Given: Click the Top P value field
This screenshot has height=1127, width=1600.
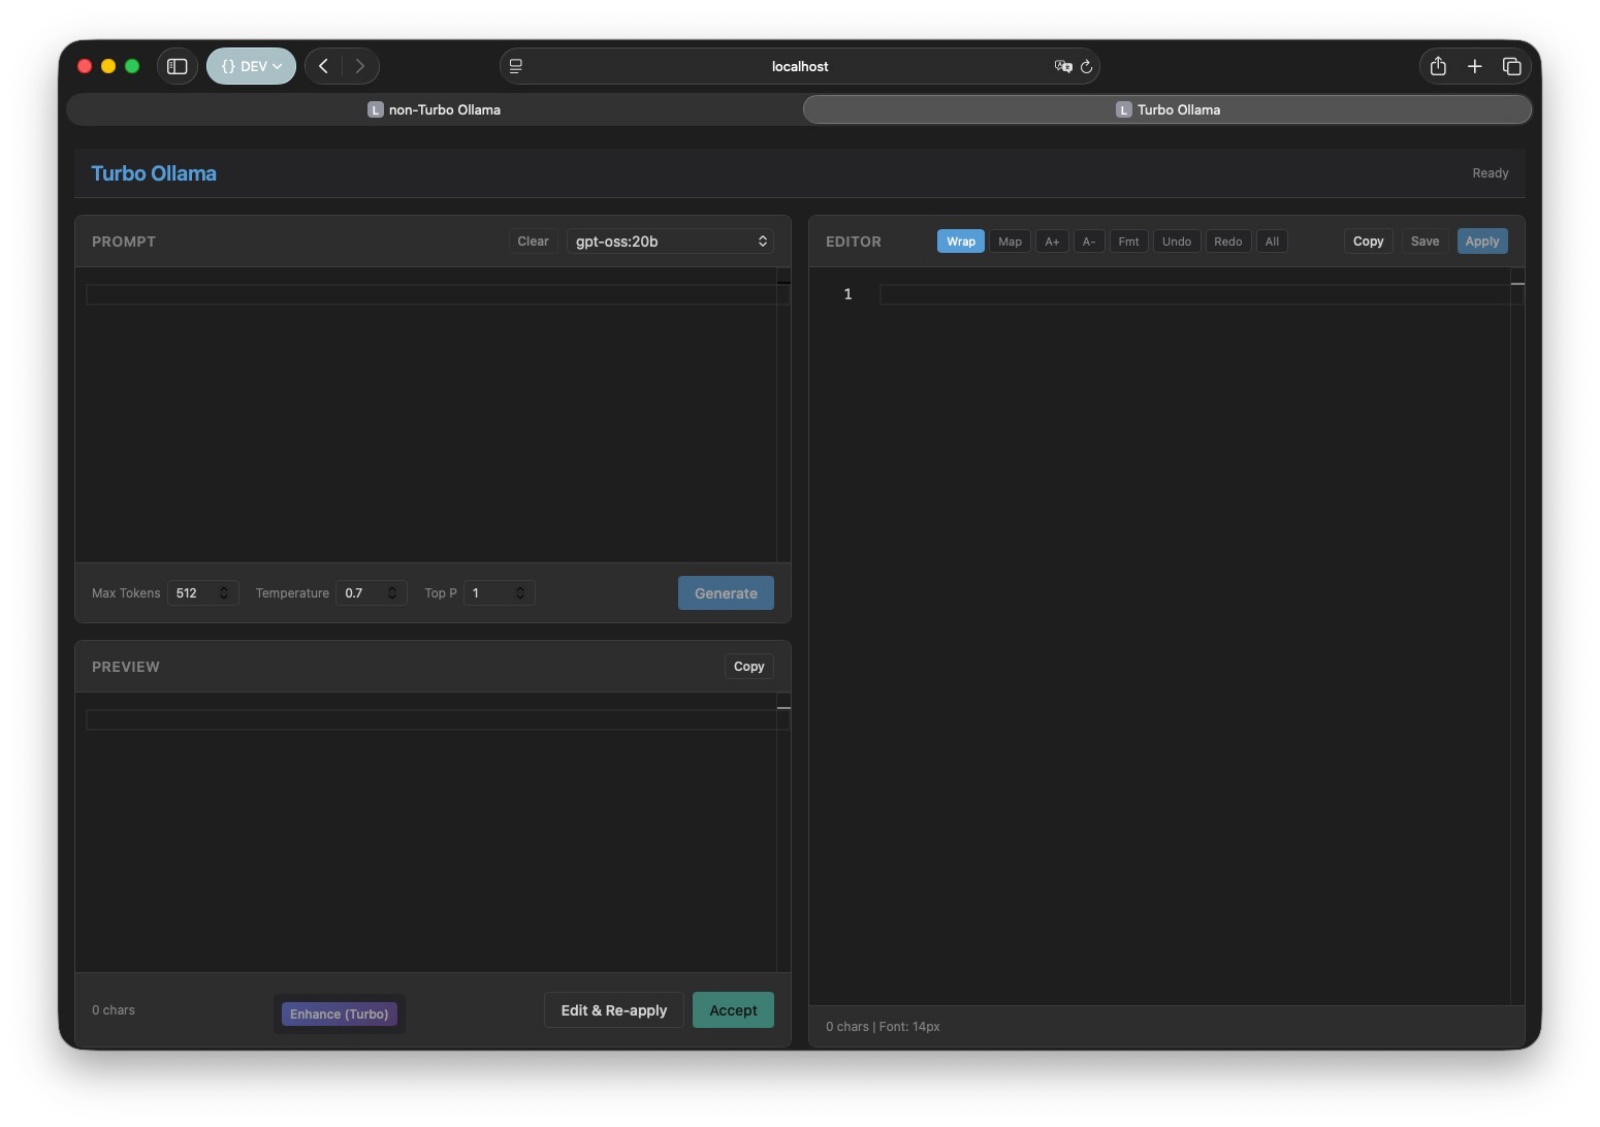Looking at the screenshot, I should (x=499, y=593).
